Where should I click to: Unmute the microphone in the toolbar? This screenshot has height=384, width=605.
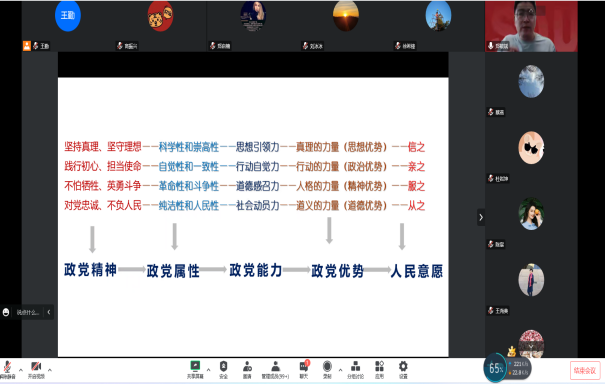coord(7,369)
